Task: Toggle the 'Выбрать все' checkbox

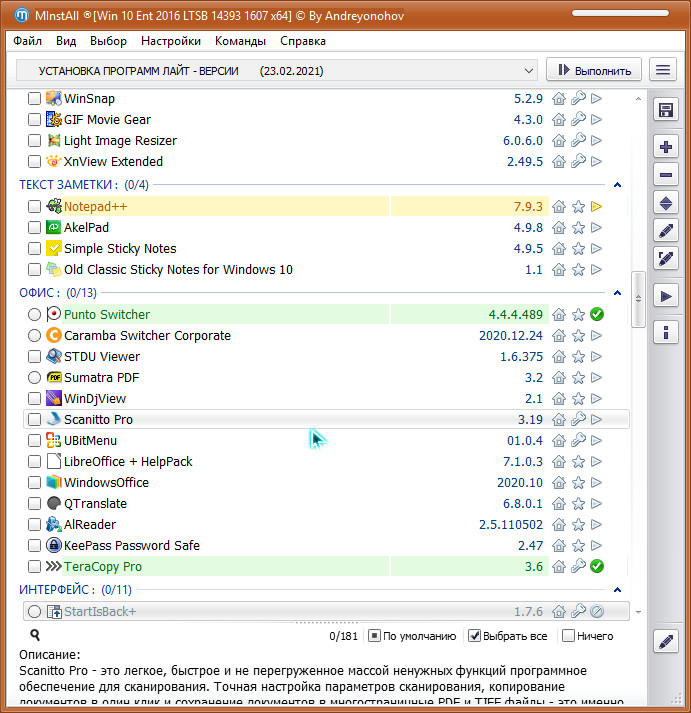Action: coord(474,636)
